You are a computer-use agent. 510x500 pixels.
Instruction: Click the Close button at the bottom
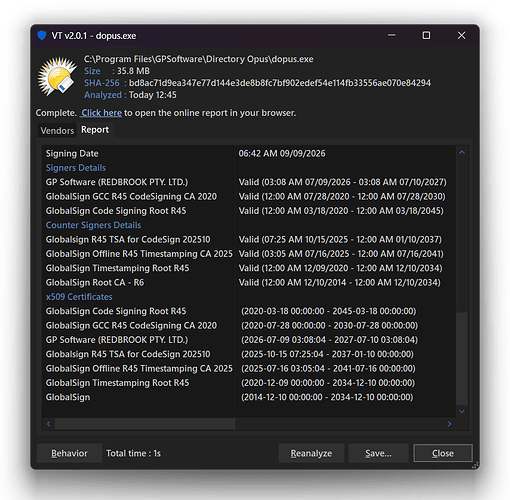click(443, 453)
